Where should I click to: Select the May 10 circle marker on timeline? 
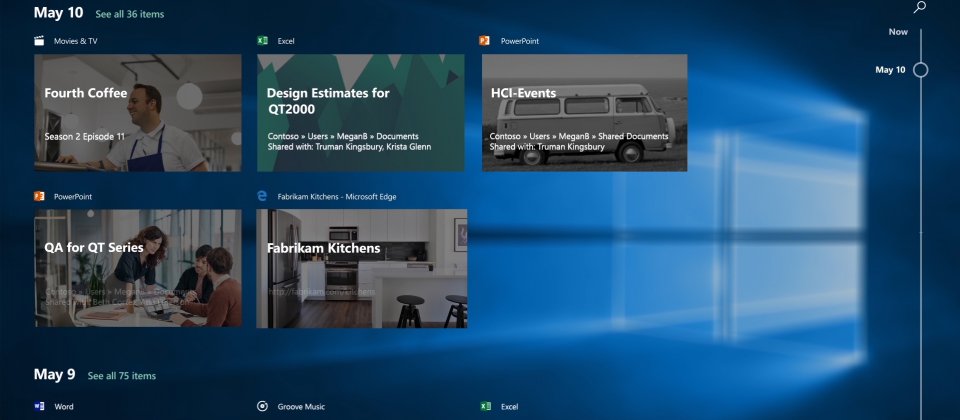click(920, 70)
